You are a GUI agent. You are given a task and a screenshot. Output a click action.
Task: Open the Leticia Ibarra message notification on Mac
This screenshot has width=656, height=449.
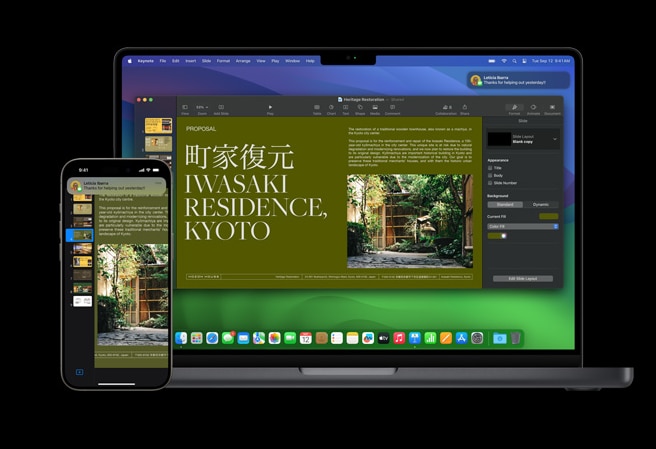click(x=518, y=80)
